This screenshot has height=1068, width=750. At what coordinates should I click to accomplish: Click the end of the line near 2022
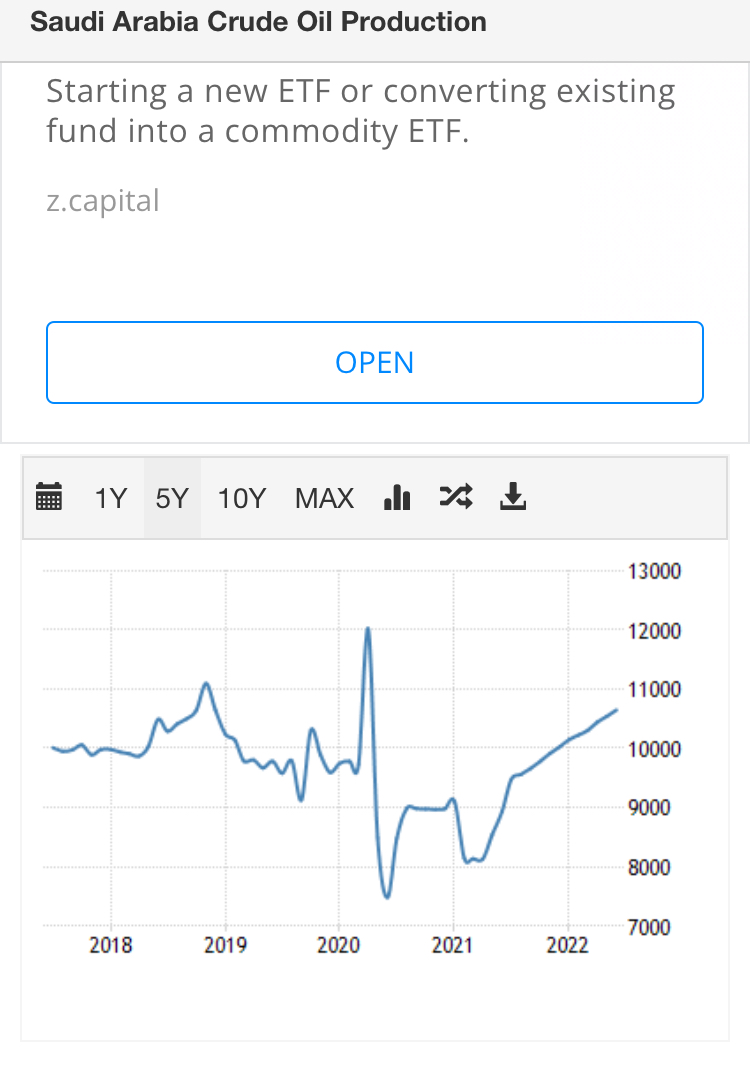pos(616,710)
